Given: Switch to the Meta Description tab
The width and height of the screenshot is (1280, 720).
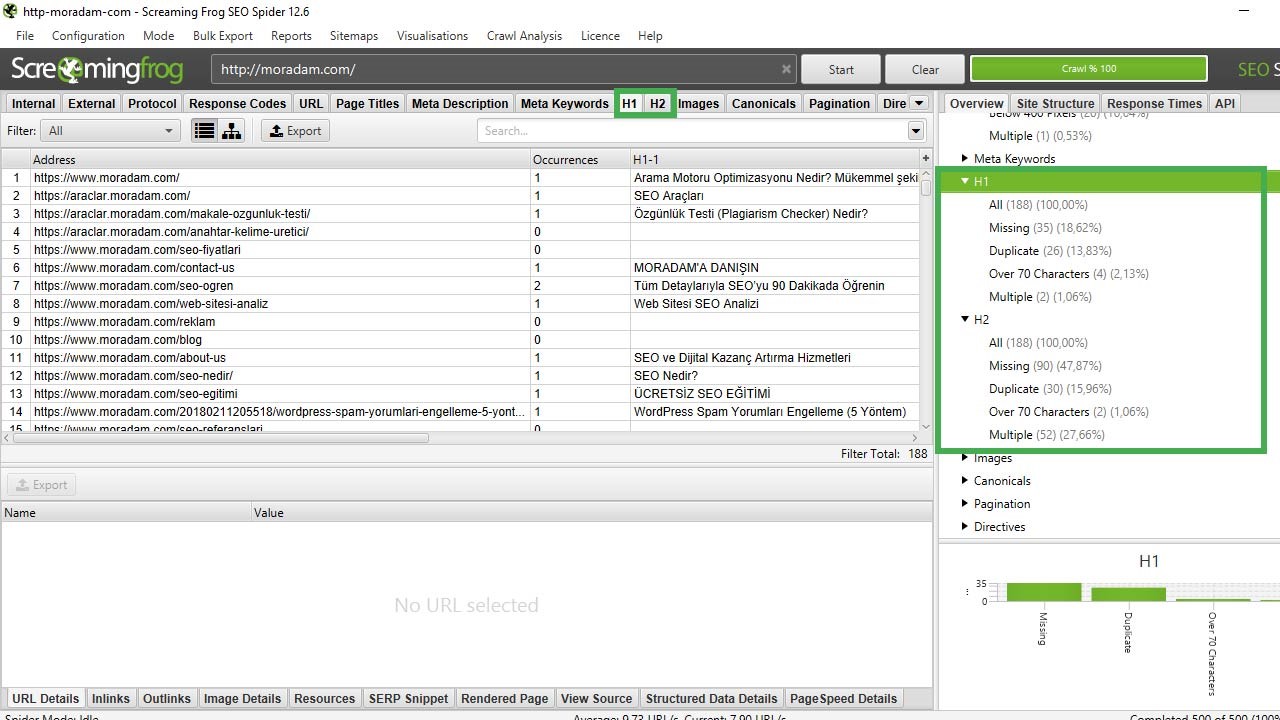Looking at the screenshot, I should [460, 103].
